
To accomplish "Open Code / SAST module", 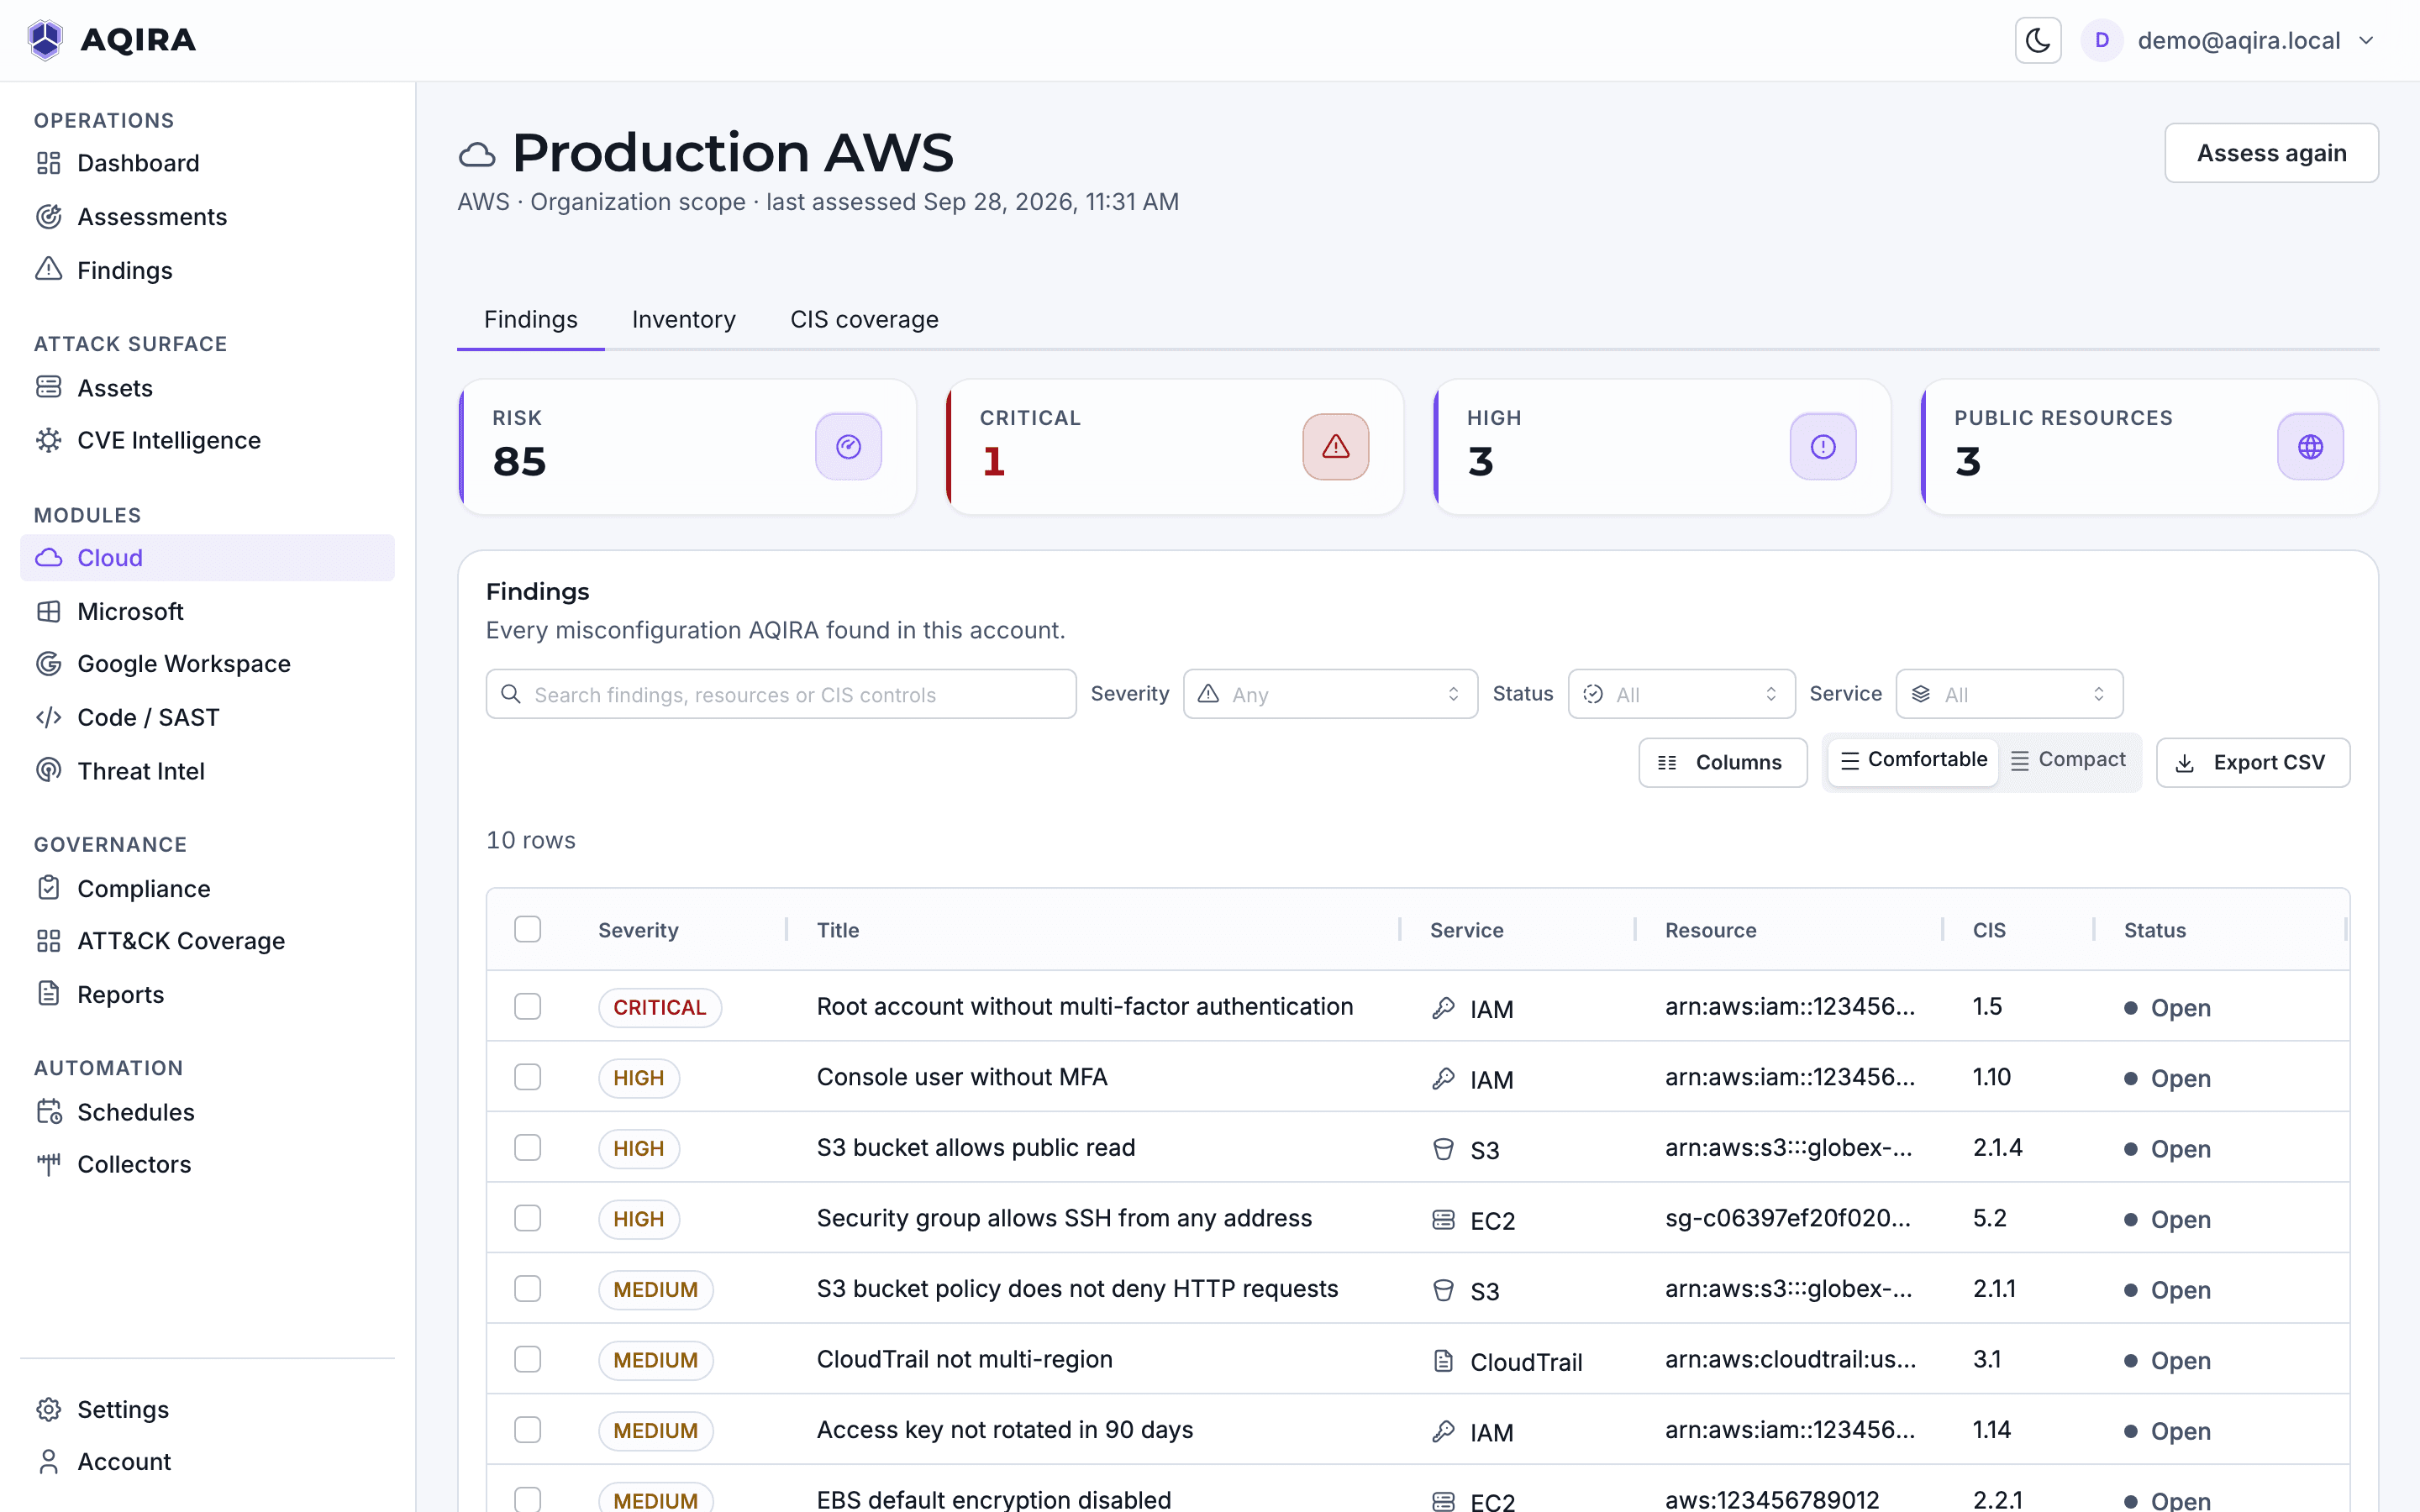I will pyautogui.click(x=207, y=717).
